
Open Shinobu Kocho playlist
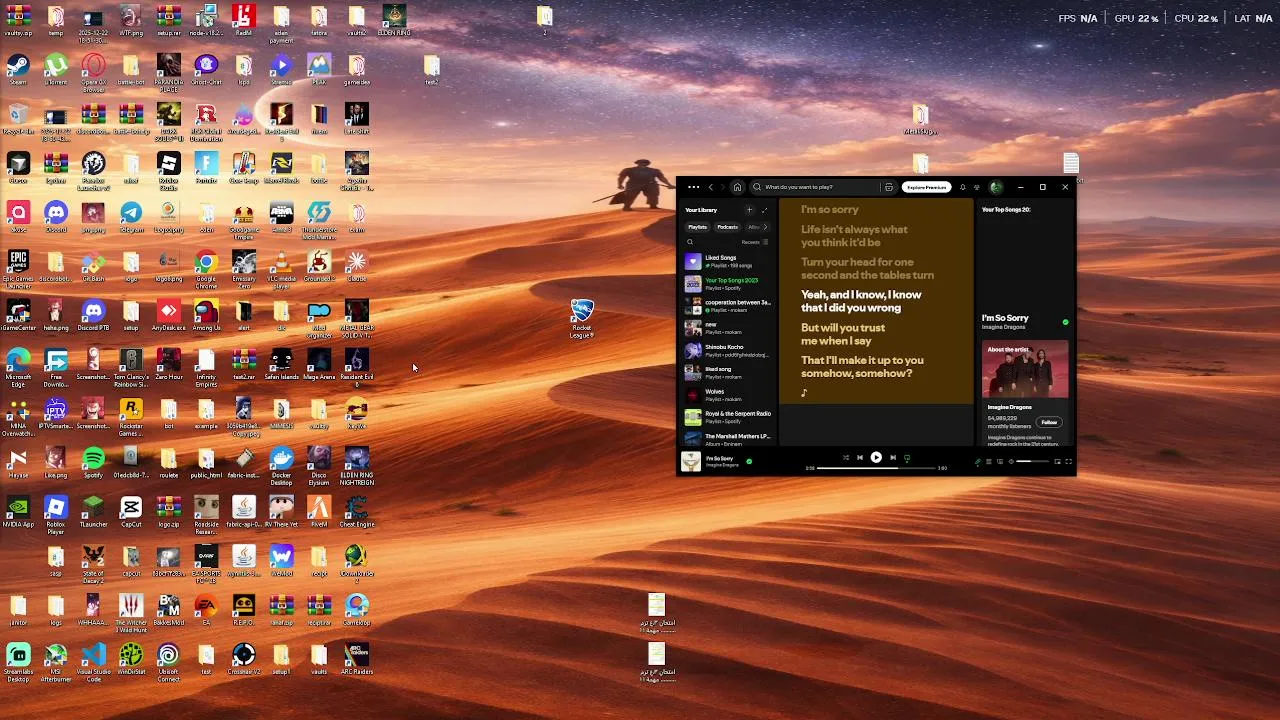tap(727, 350)
